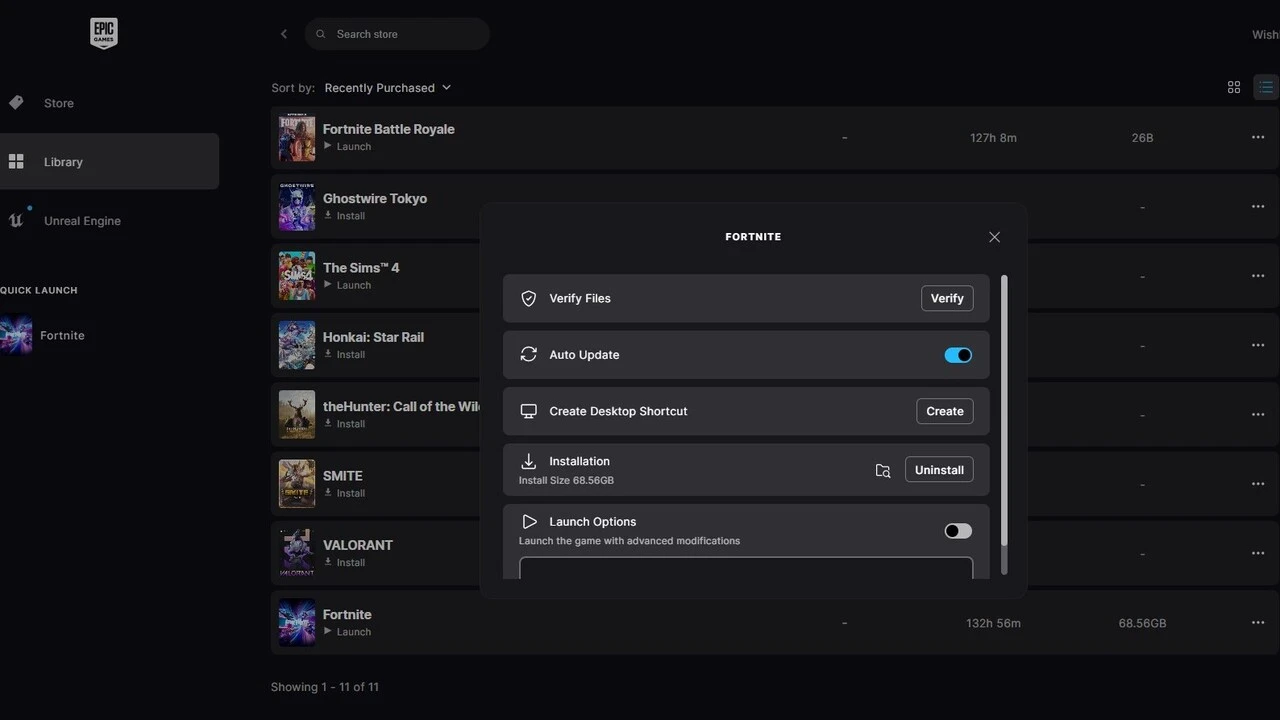The image size is (1280, 720).
Task: Uninstall Fortnite
Action: point(939,470)
